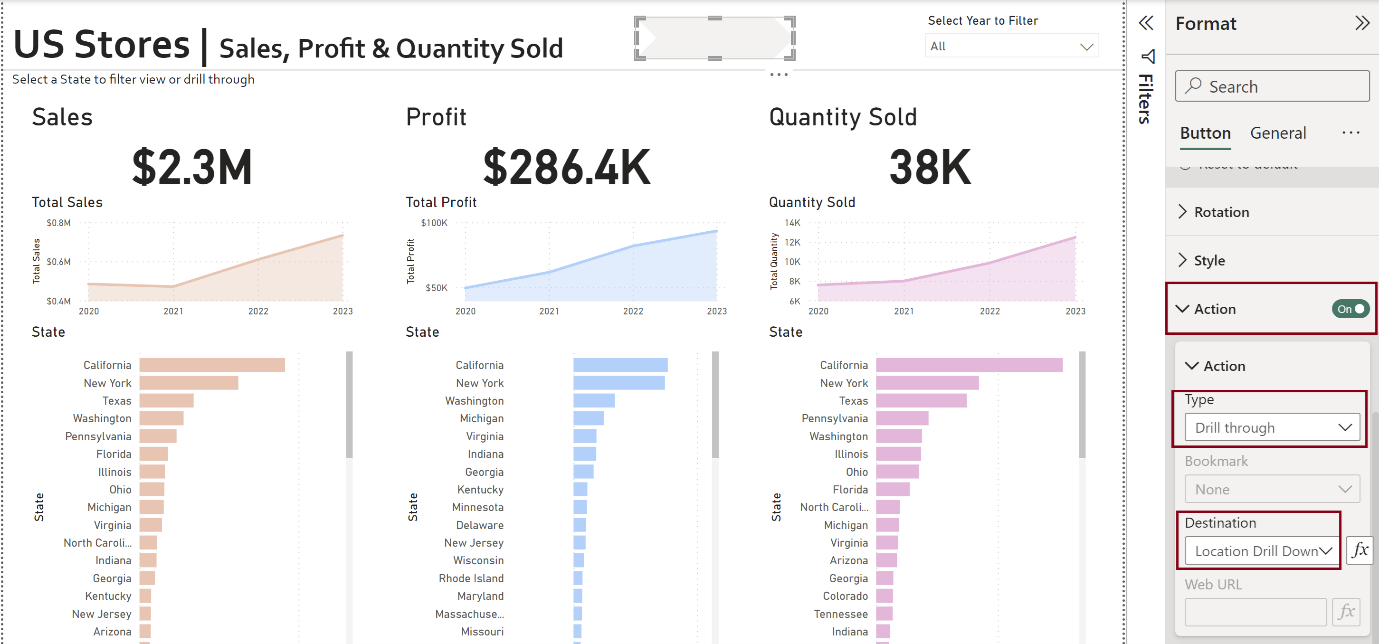The height and width of the screenshot is (644, 1379).
Task: Open more options ellipsis in Format pane
Action: tap(1351, 133)
